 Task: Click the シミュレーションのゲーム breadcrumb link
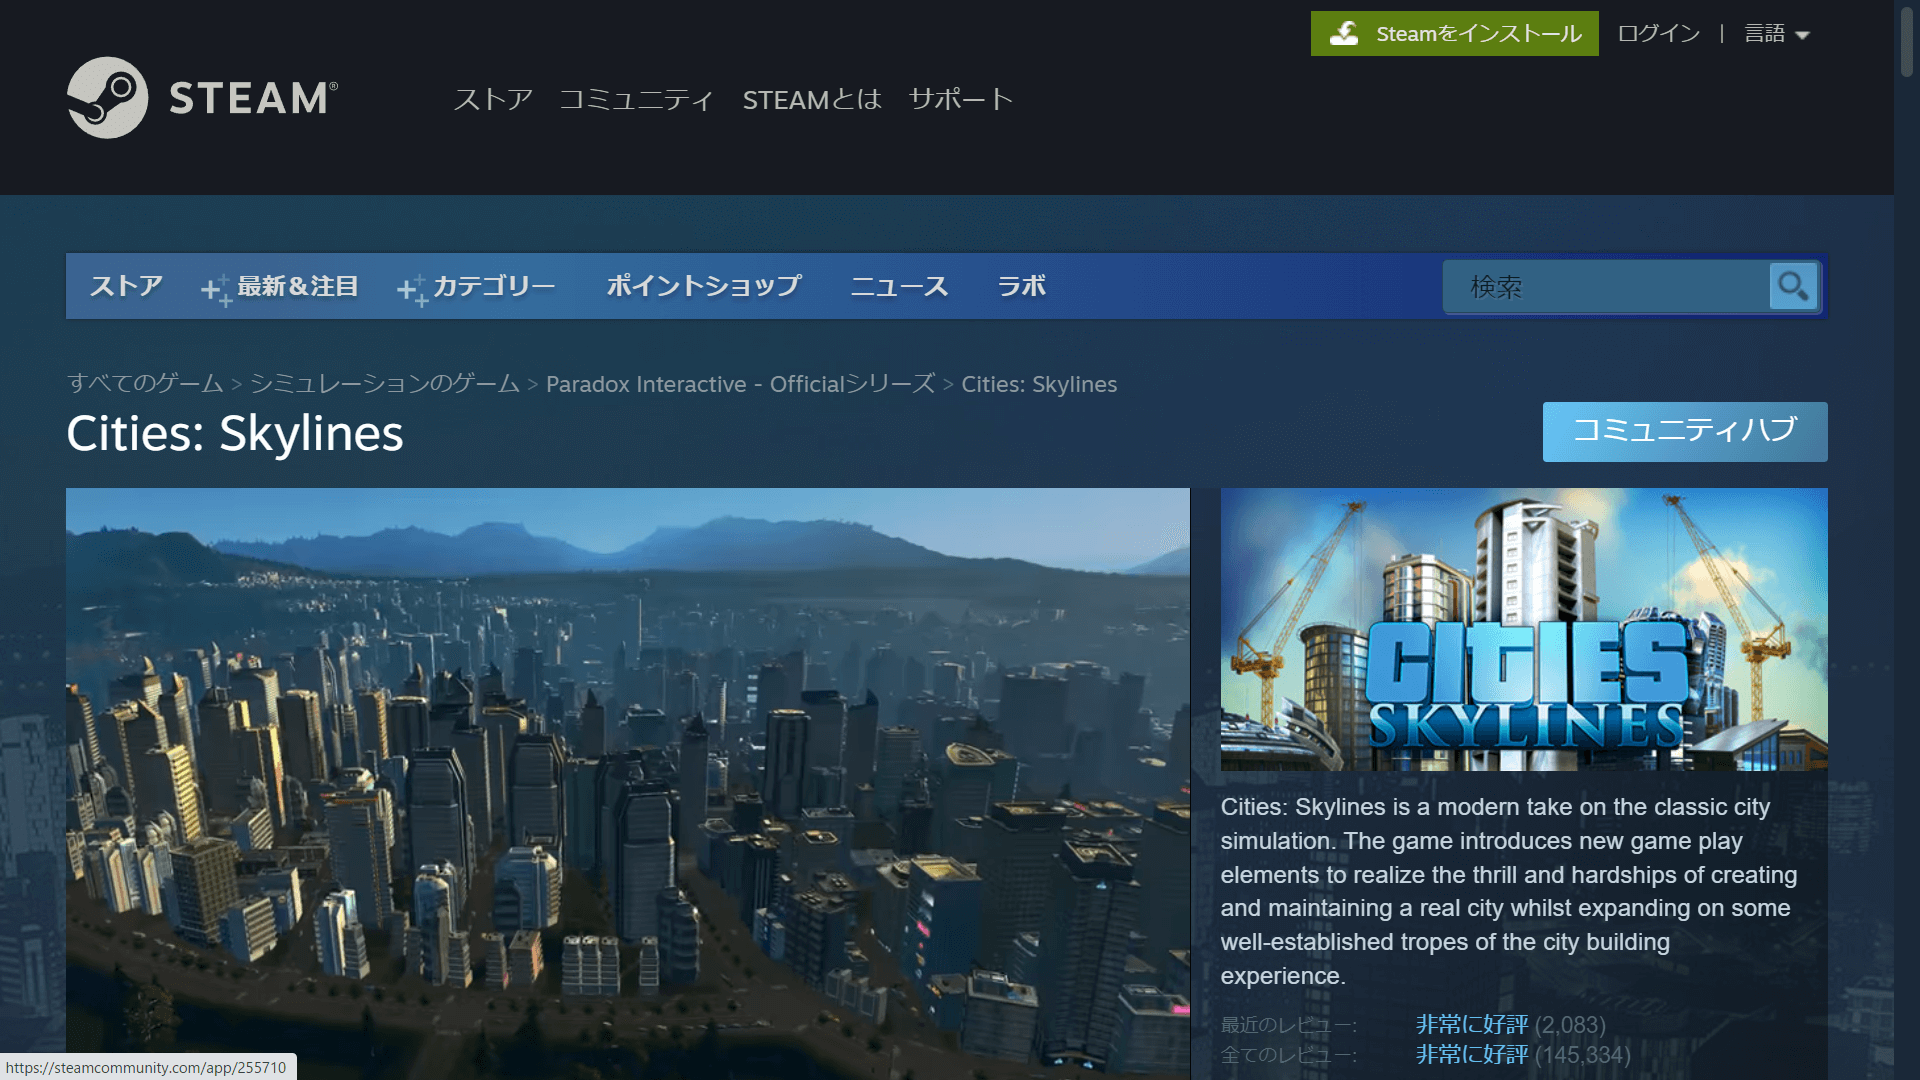tap(385, 384)
